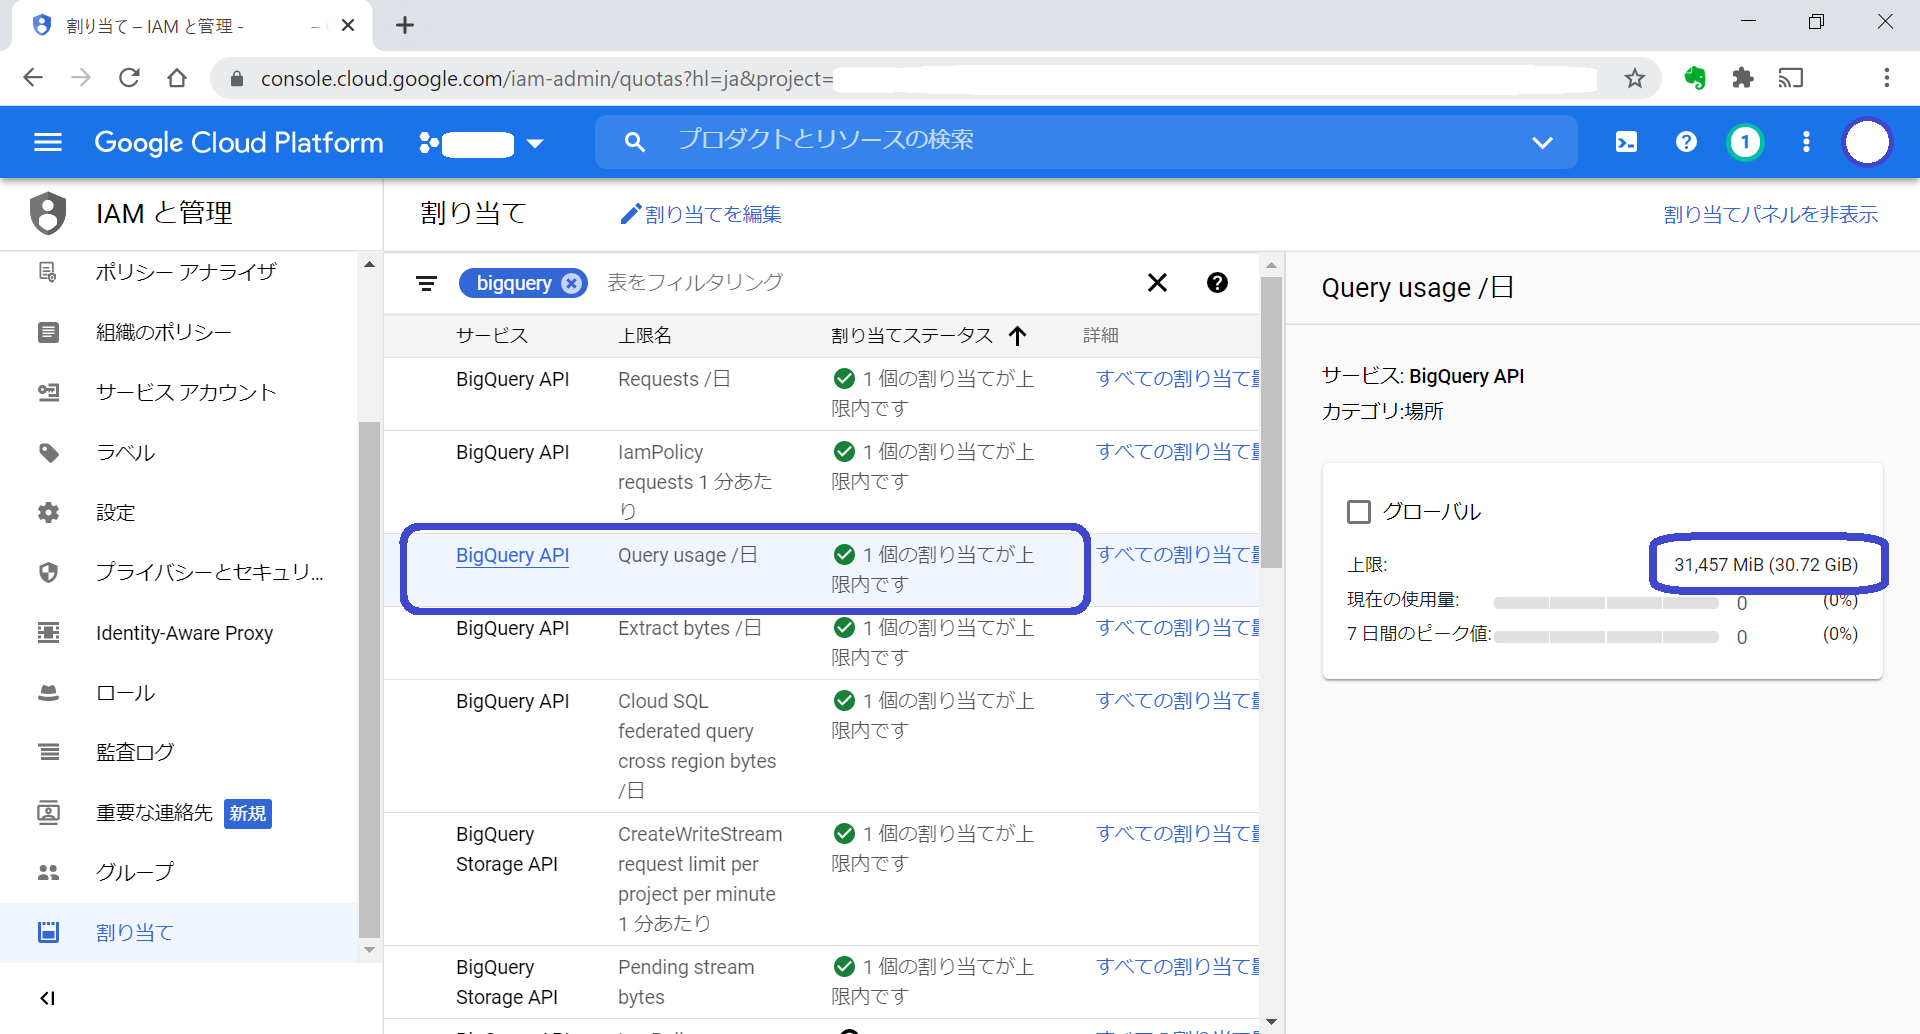Click the Extract bytes /日 limit name
1920x1034 pixels.
689,628
